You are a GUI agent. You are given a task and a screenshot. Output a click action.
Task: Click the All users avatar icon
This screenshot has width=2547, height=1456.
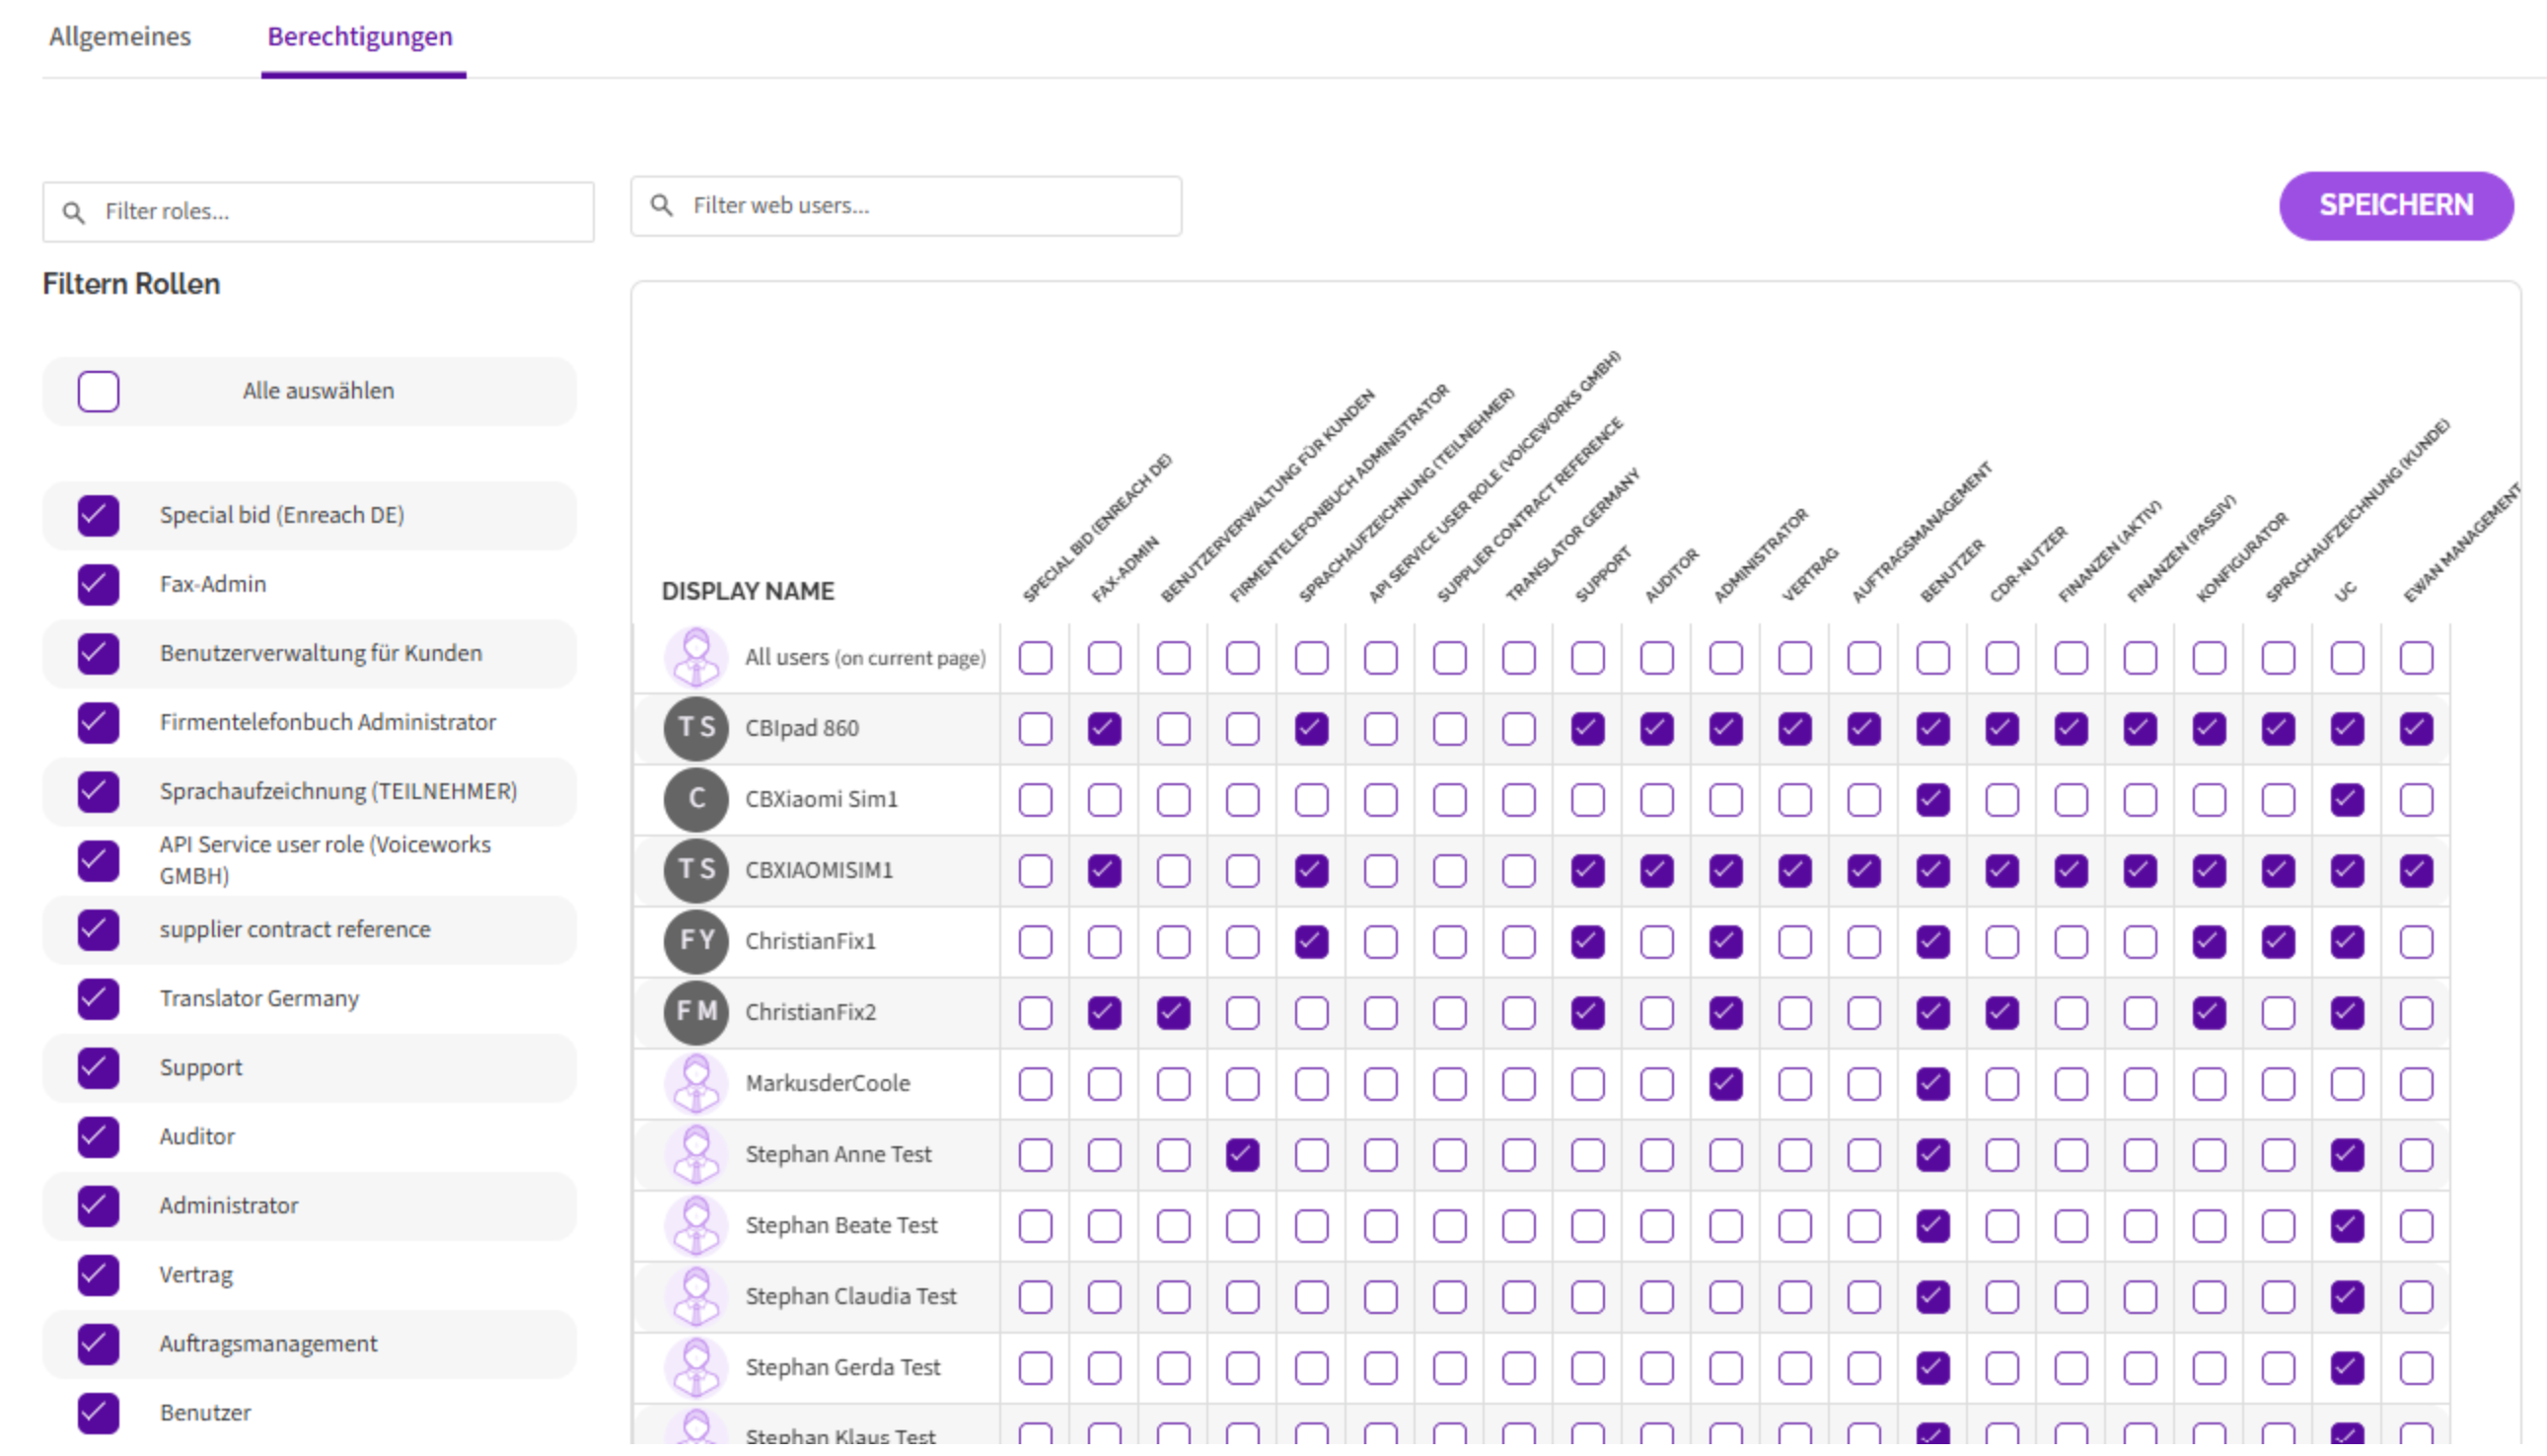(x=696, y=657)
